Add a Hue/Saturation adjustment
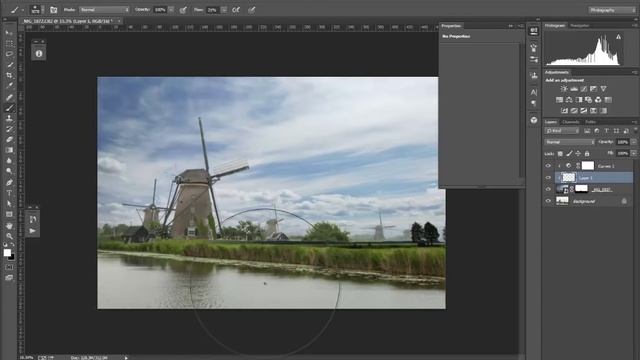 (x=559, y=100)
